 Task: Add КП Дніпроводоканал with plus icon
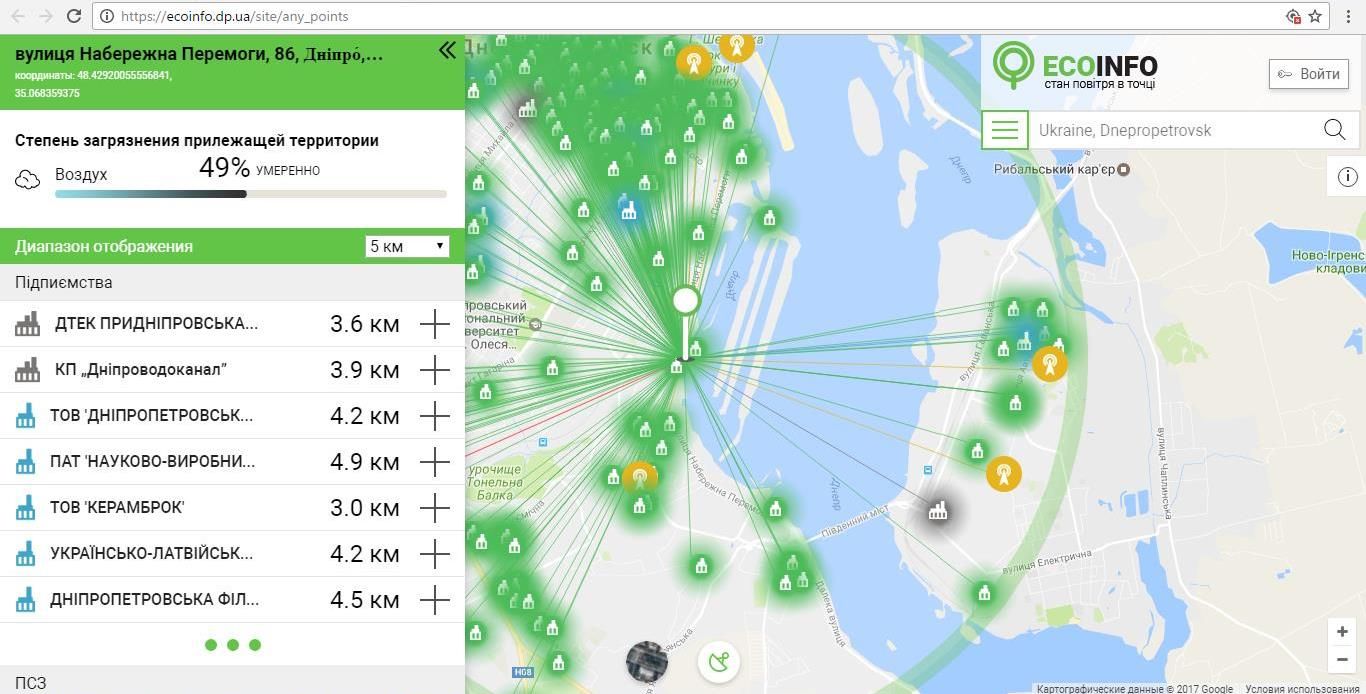(x=435, y=370)
